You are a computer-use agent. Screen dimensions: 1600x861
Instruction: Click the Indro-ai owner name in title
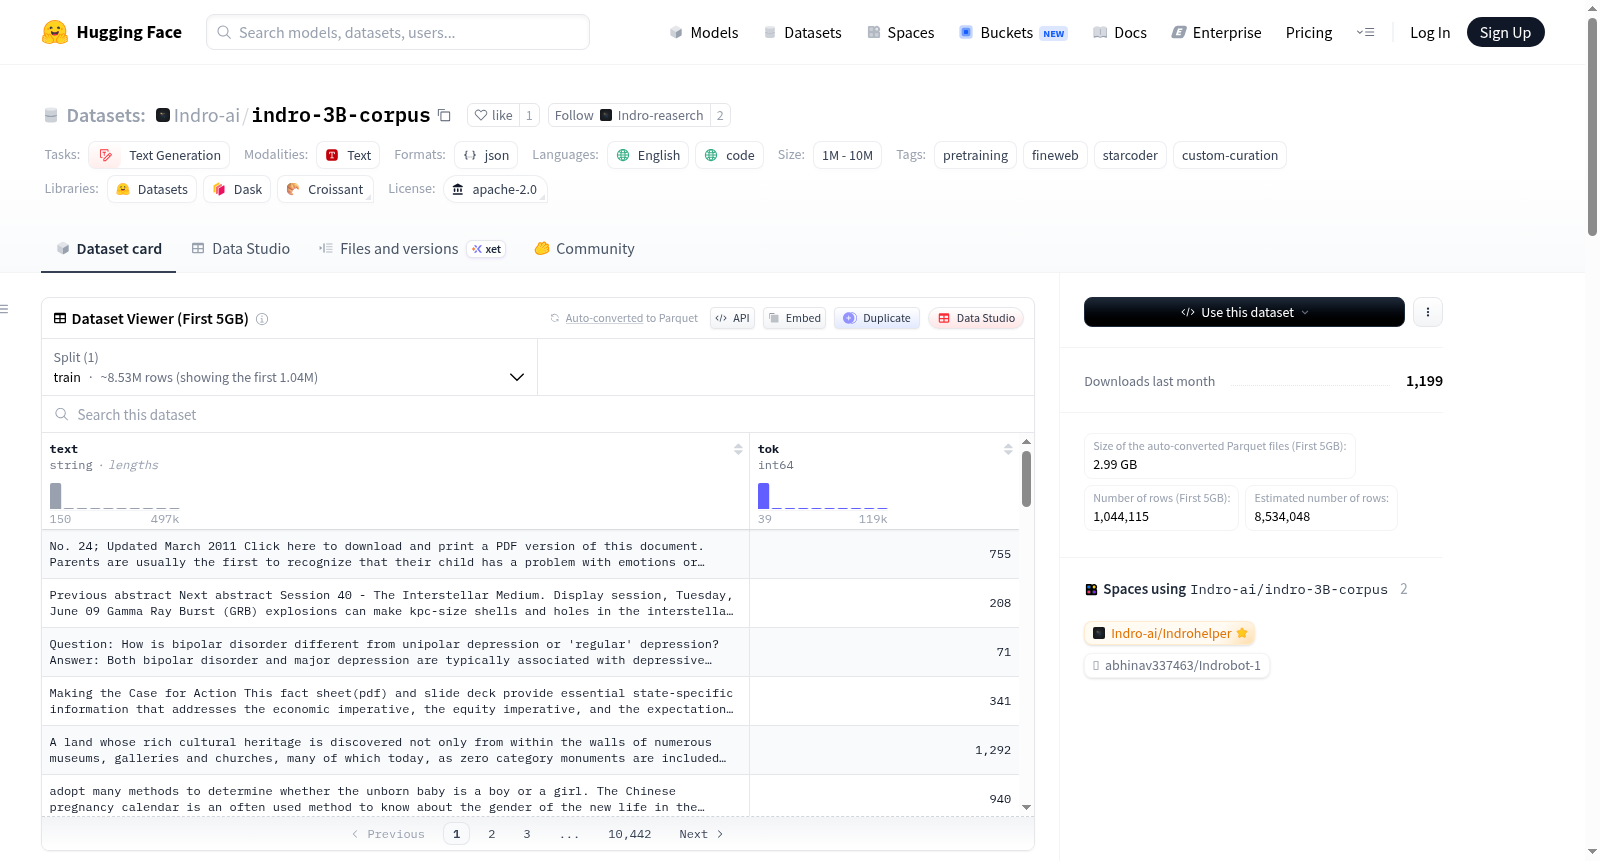[x=207, y=115]
